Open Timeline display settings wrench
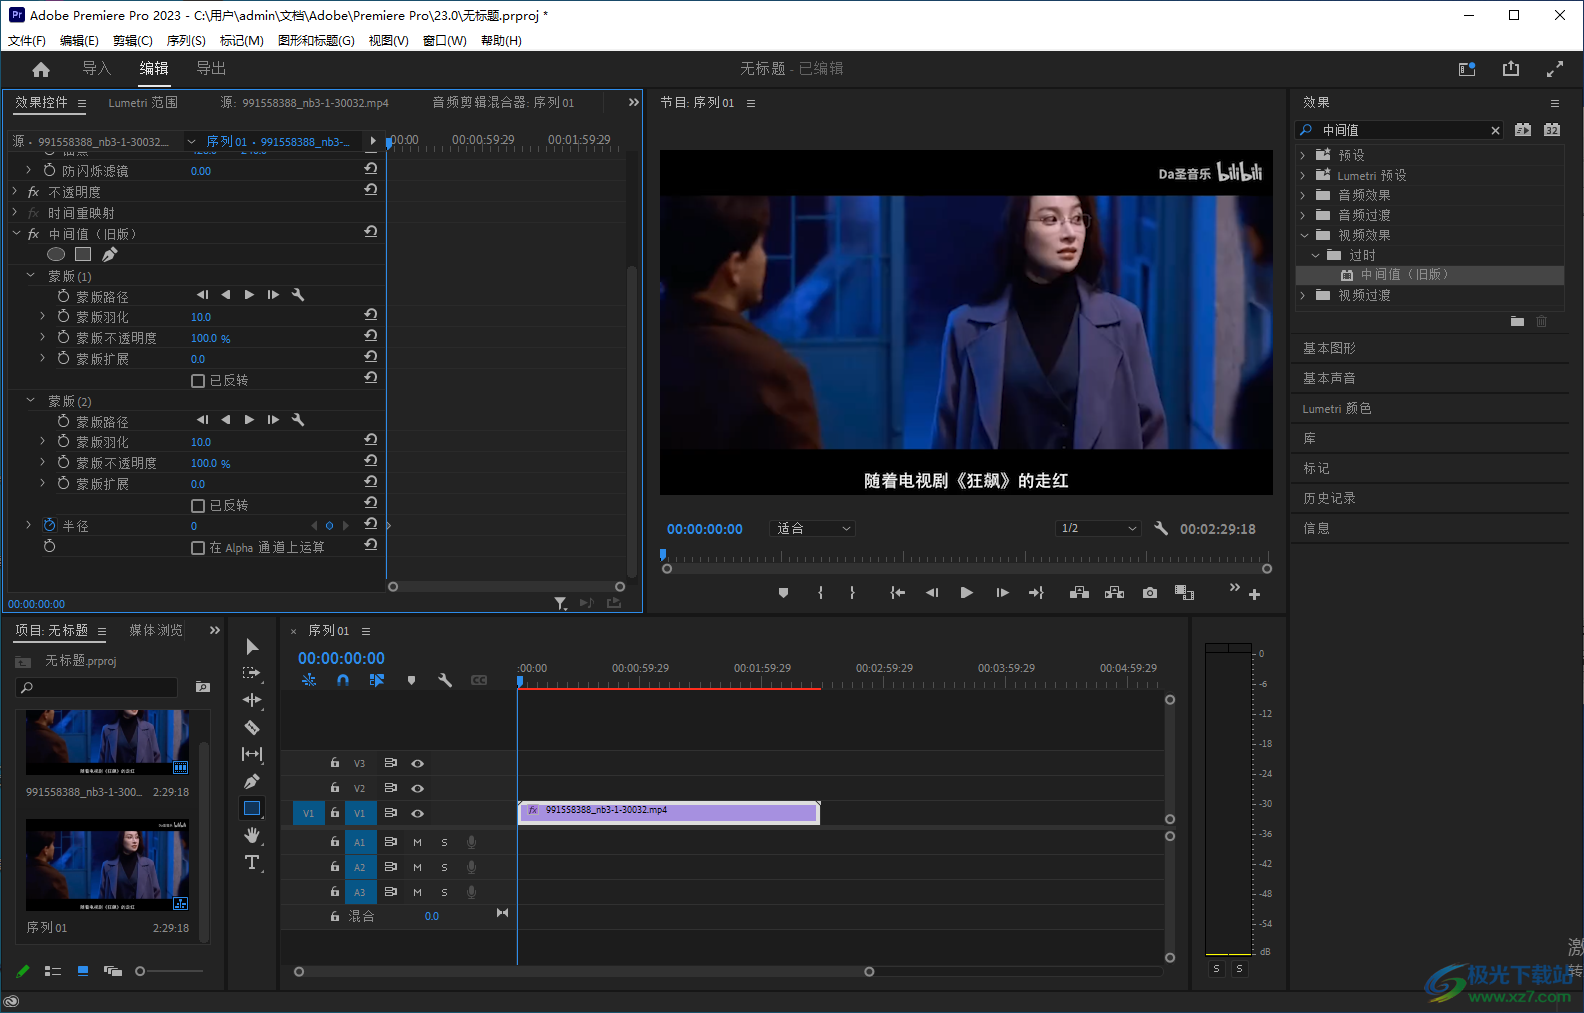This screenshot has height=1013, width=1584. tap(445, 680)
